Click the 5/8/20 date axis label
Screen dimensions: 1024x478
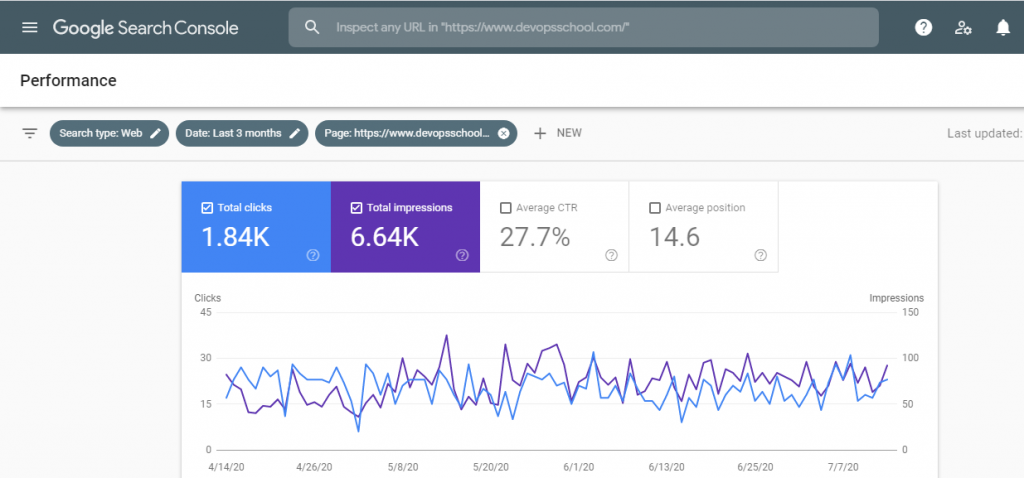pos(403,468)
